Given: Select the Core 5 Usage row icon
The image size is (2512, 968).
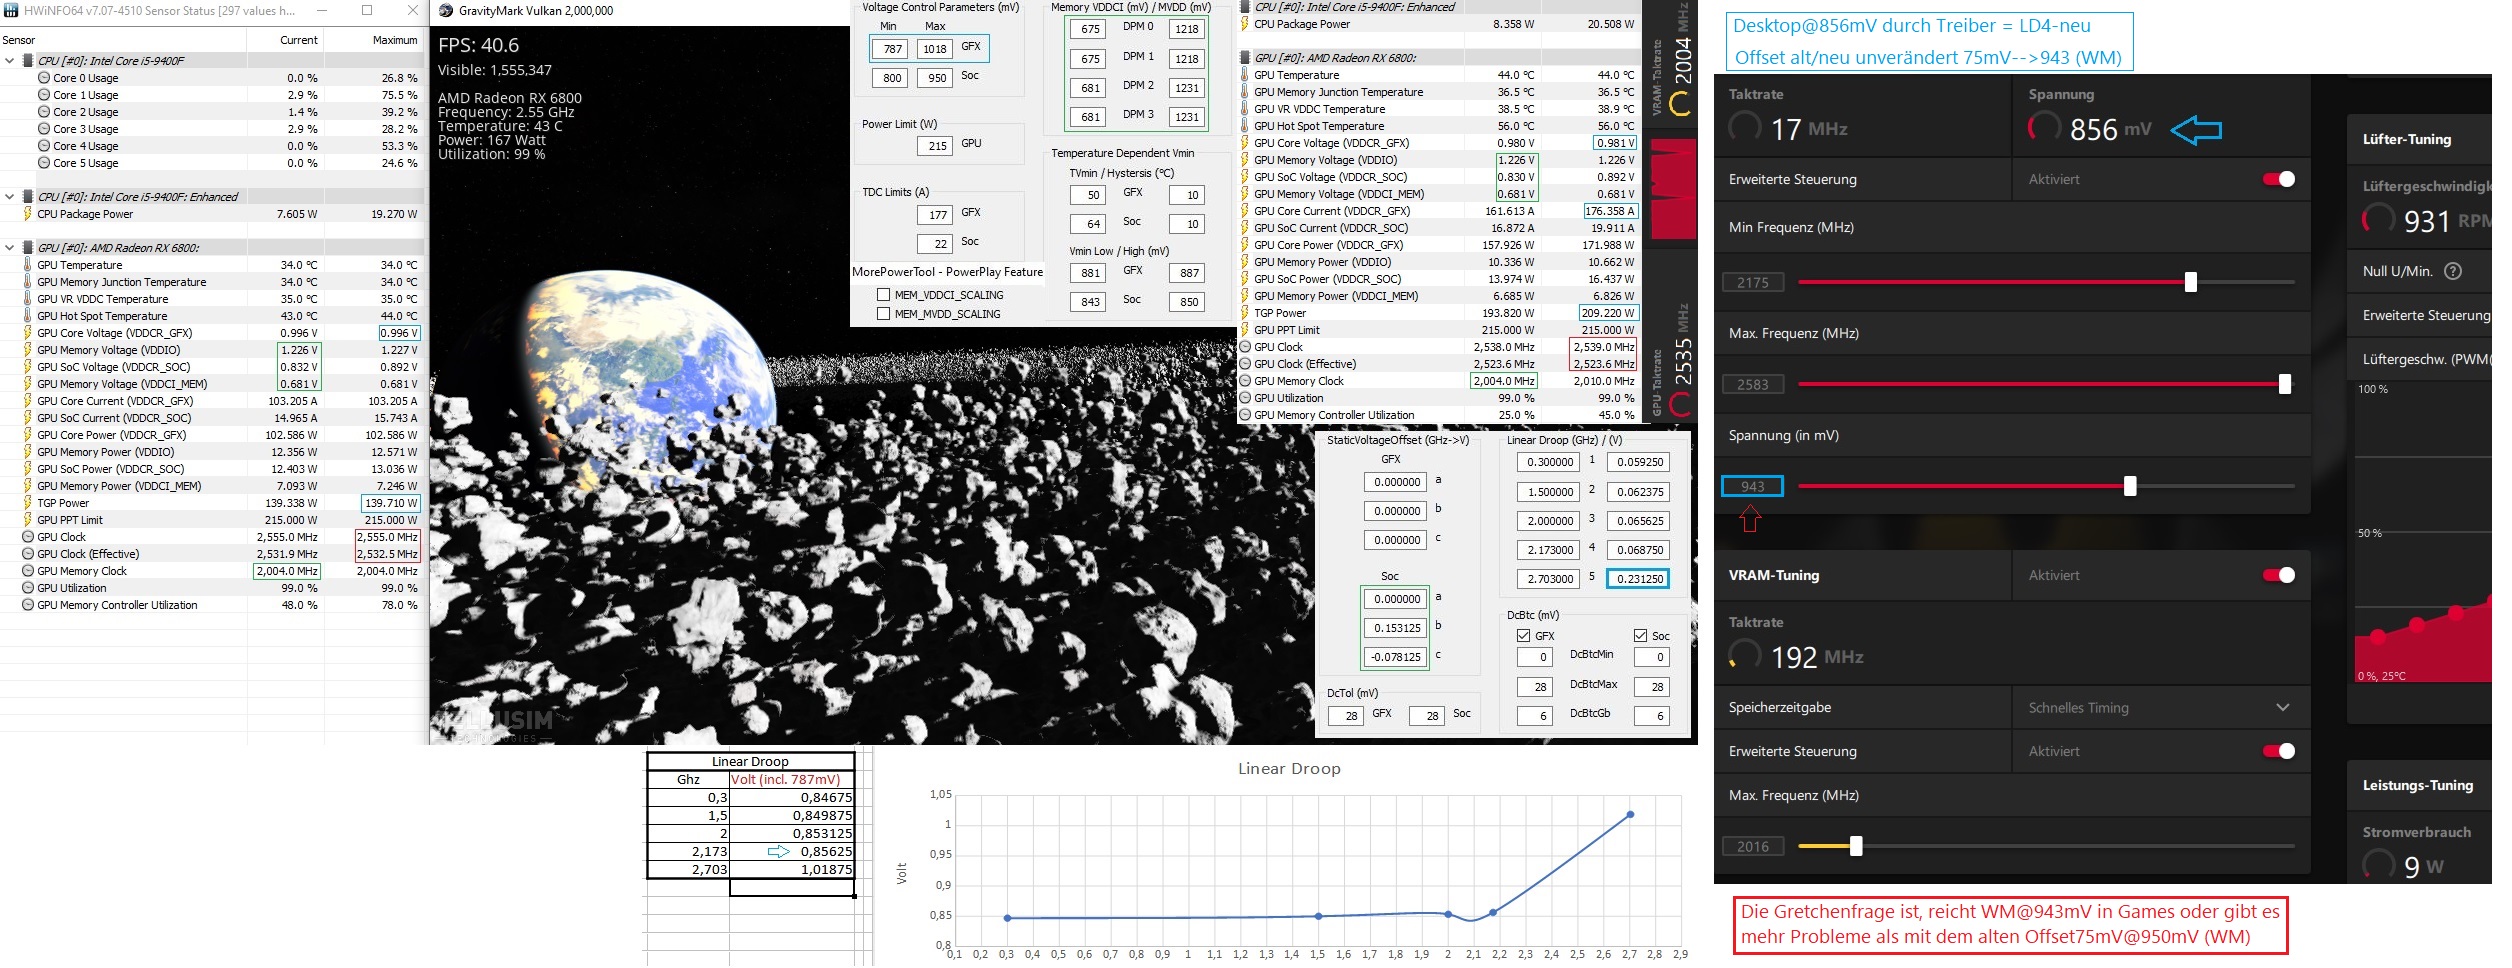Looking at the screenshot, I should [x=44, y=163].
